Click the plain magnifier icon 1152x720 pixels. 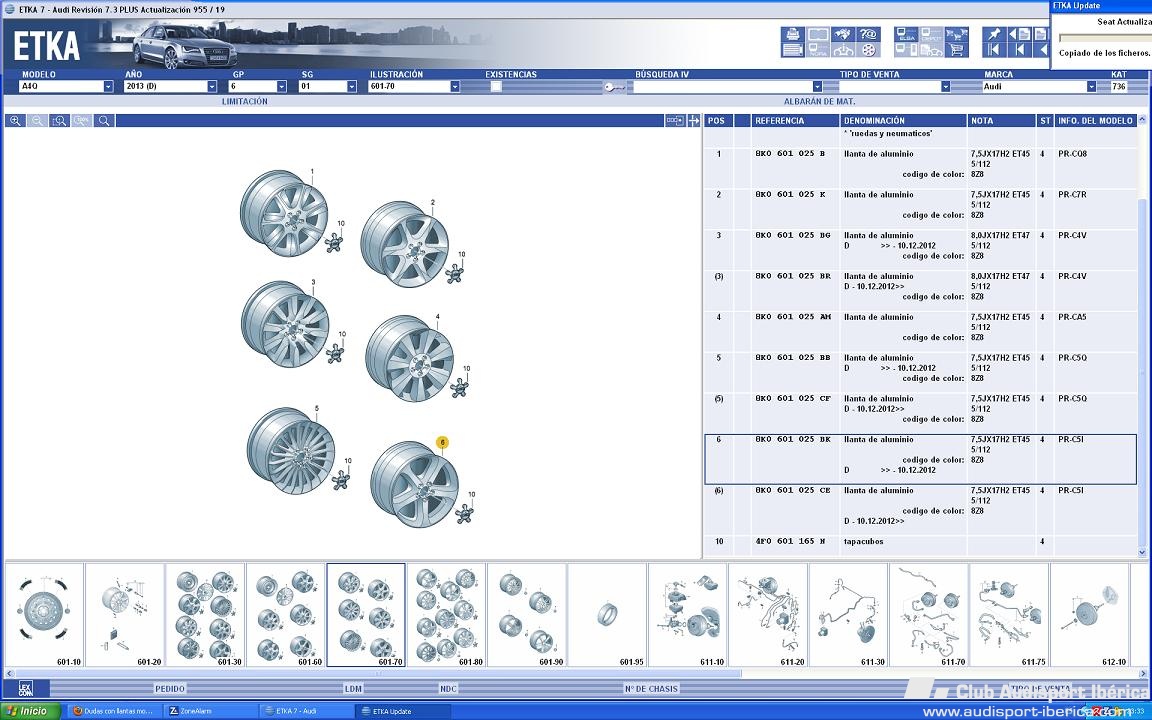[104, 120]
